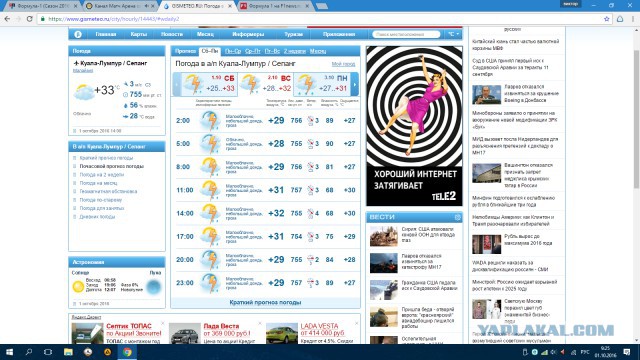Switch to the Прогноз tab
The height and width of the screenshot is (360, 640).
coord(185,51)
